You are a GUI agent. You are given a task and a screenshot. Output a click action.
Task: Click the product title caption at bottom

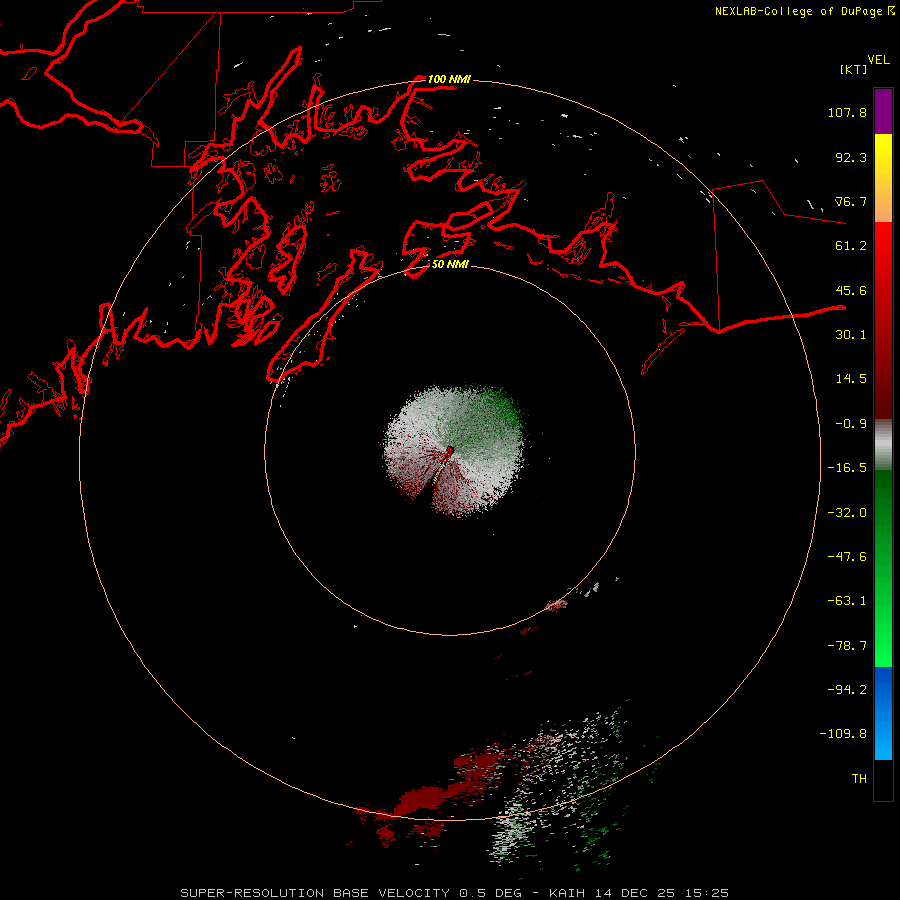click(455, 893)
